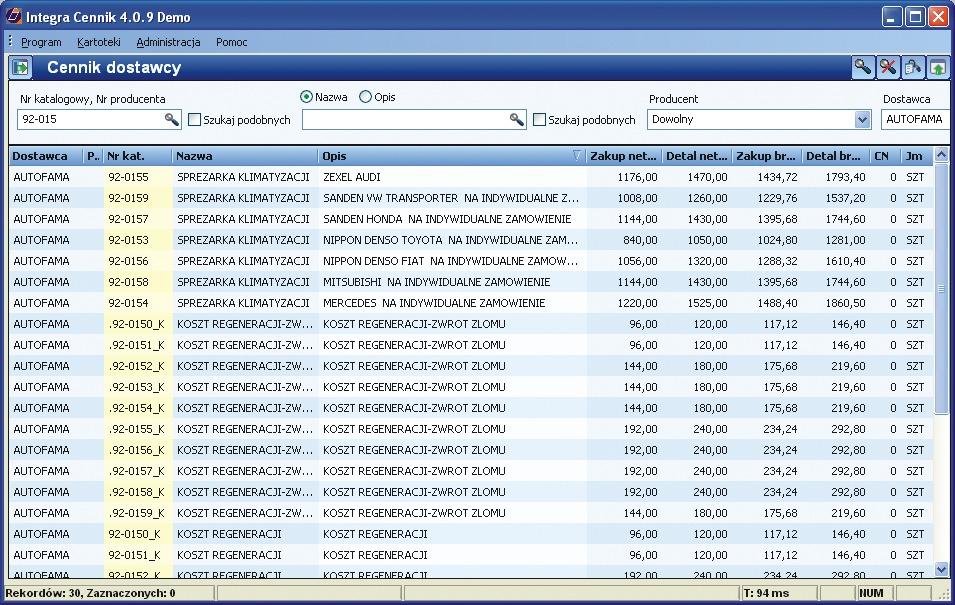Sort by Zakup net... column header
955x605 pixels.
(x=623, y=156)
